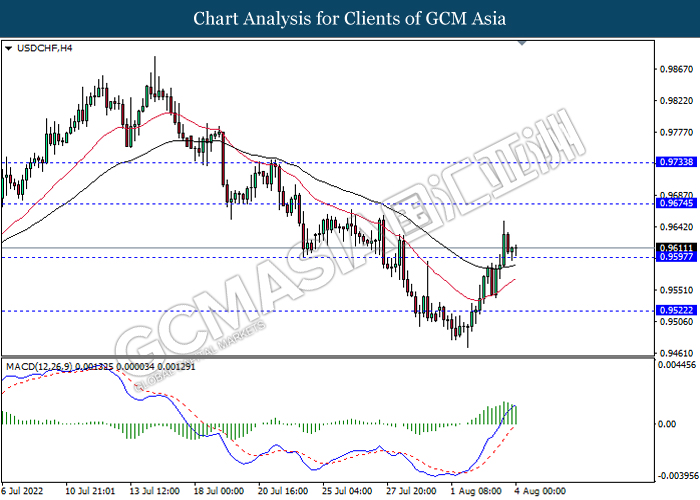Click the separator bar between price and MACD panes
The height and width of the screenshot is (500, 700).
328,357
